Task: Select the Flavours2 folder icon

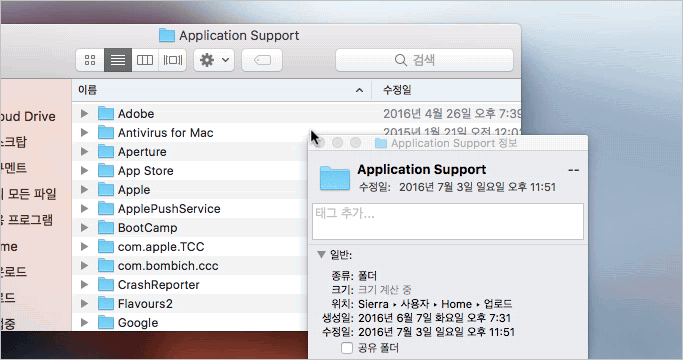Action: click(x=105, y=303)
